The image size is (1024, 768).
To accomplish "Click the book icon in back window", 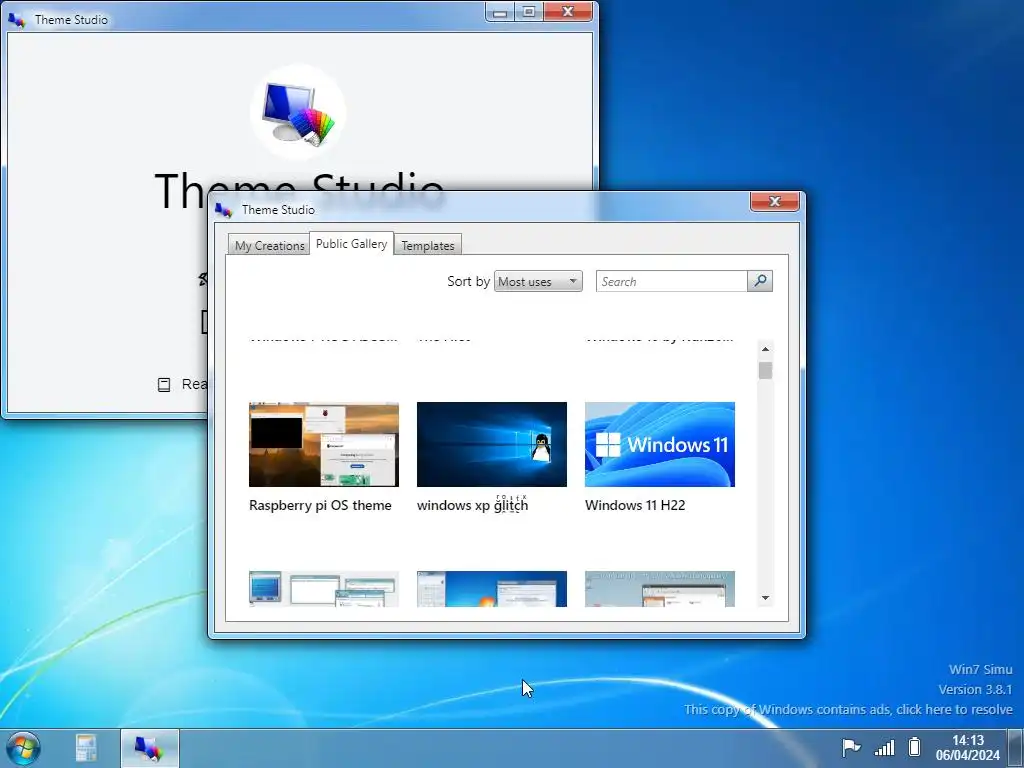I will coord(164,385).
